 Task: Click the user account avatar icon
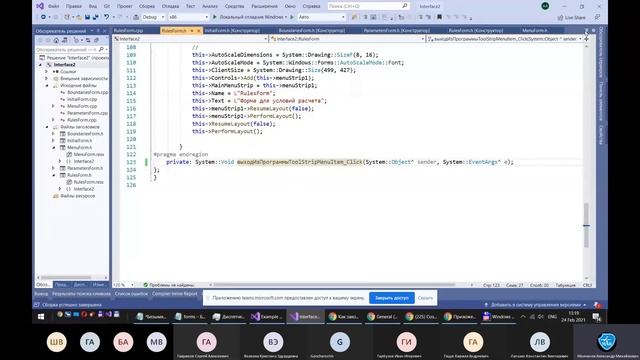[545, 6]
